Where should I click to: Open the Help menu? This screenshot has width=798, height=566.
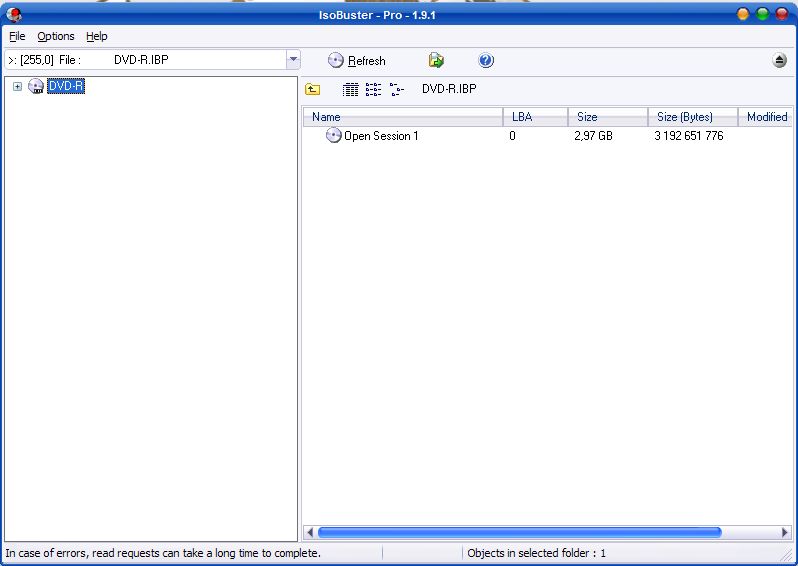coord(96,36)
